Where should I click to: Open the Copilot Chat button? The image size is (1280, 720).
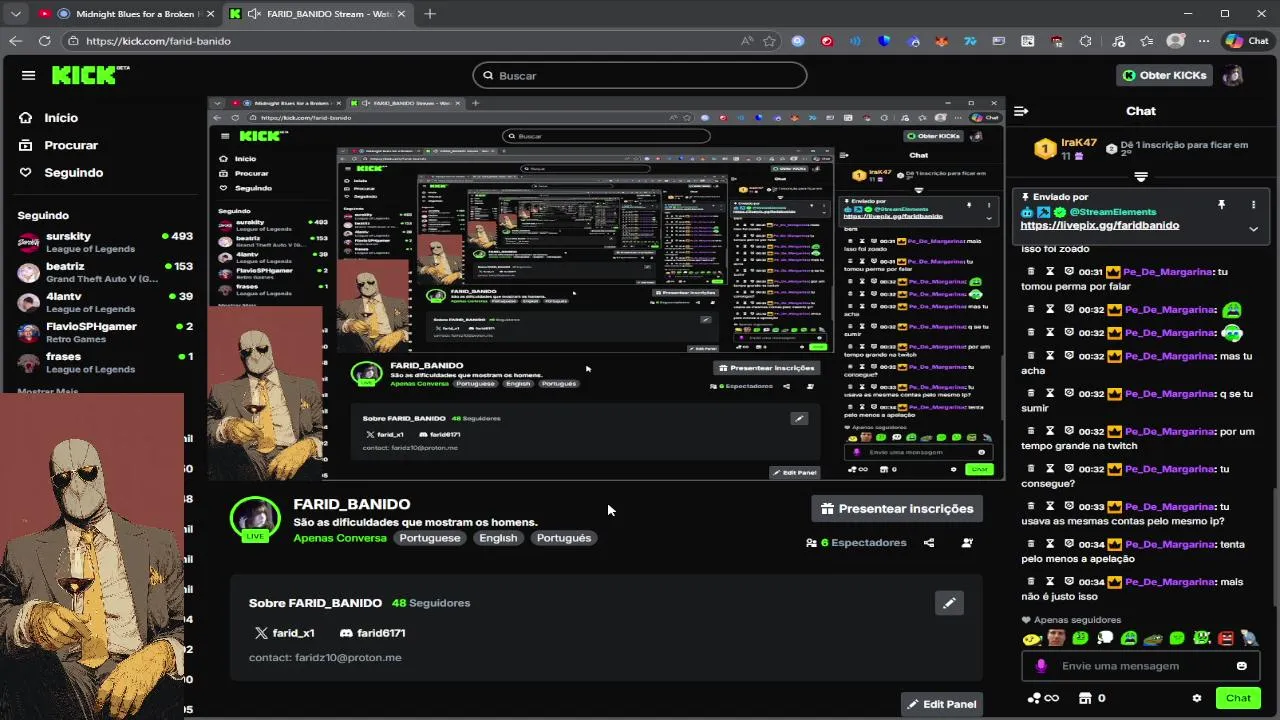click(1248, 41)
